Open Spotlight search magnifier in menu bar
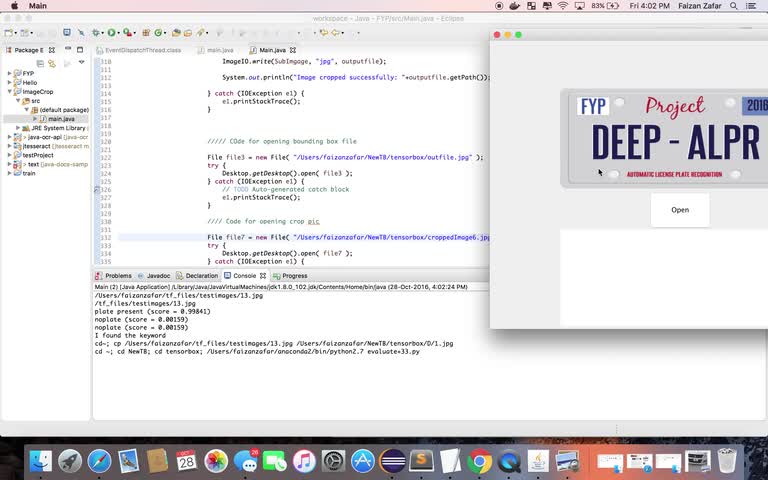Screen dimensions: 768x480 tap(733, 6)
